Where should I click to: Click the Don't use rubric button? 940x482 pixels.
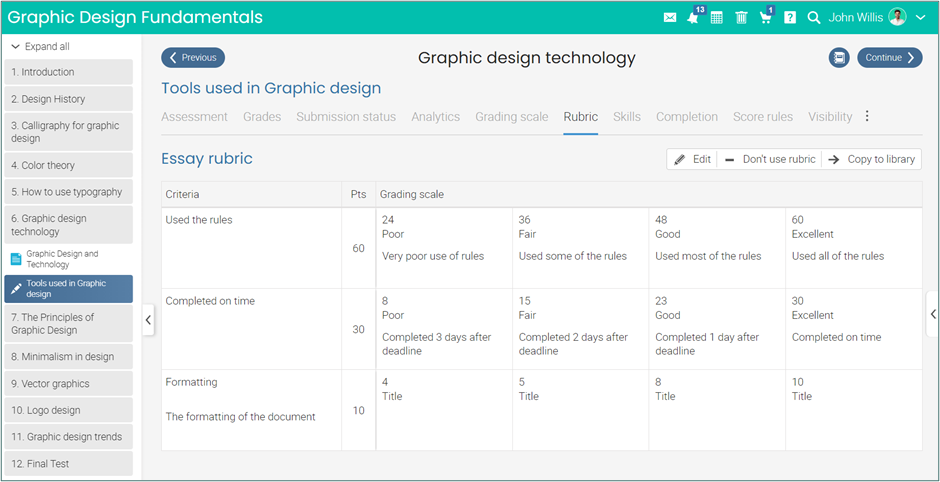769,159
